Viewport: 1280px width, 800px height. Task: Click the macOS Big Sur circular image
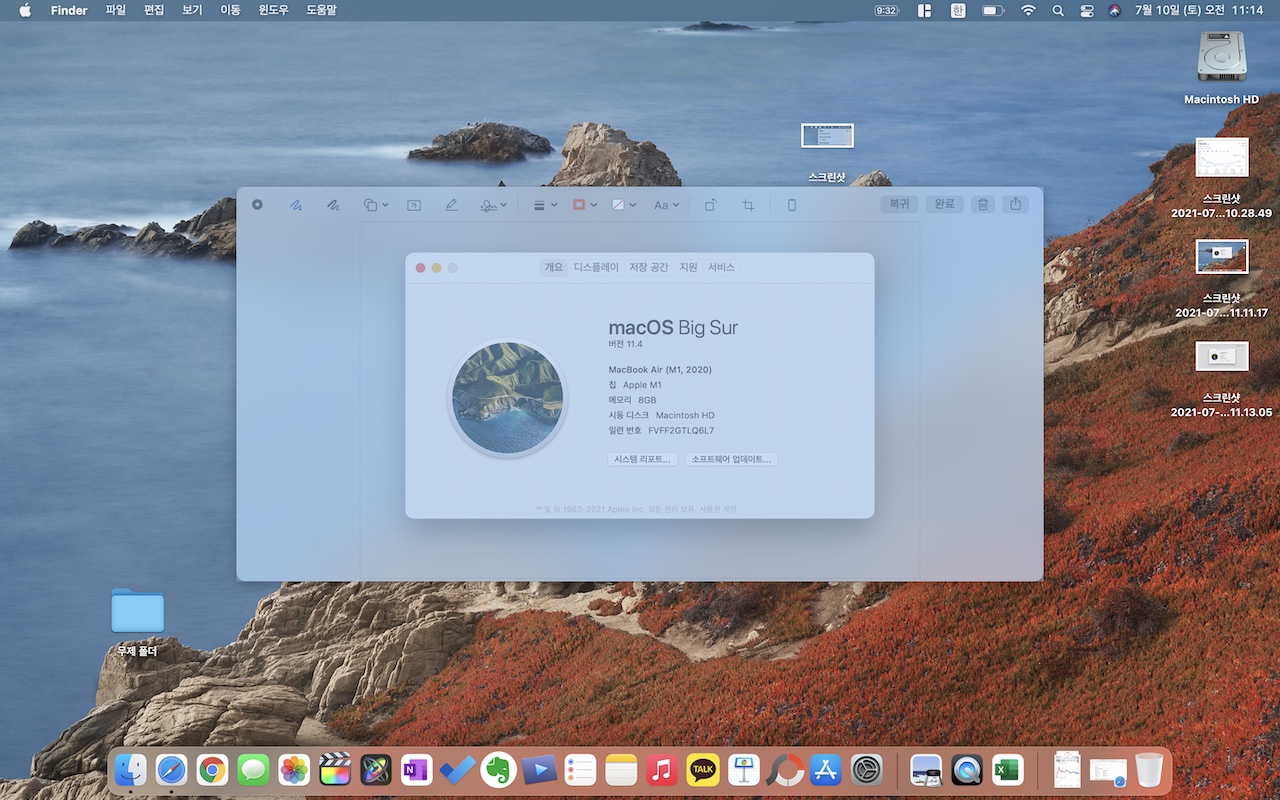[x=508, y=398]
